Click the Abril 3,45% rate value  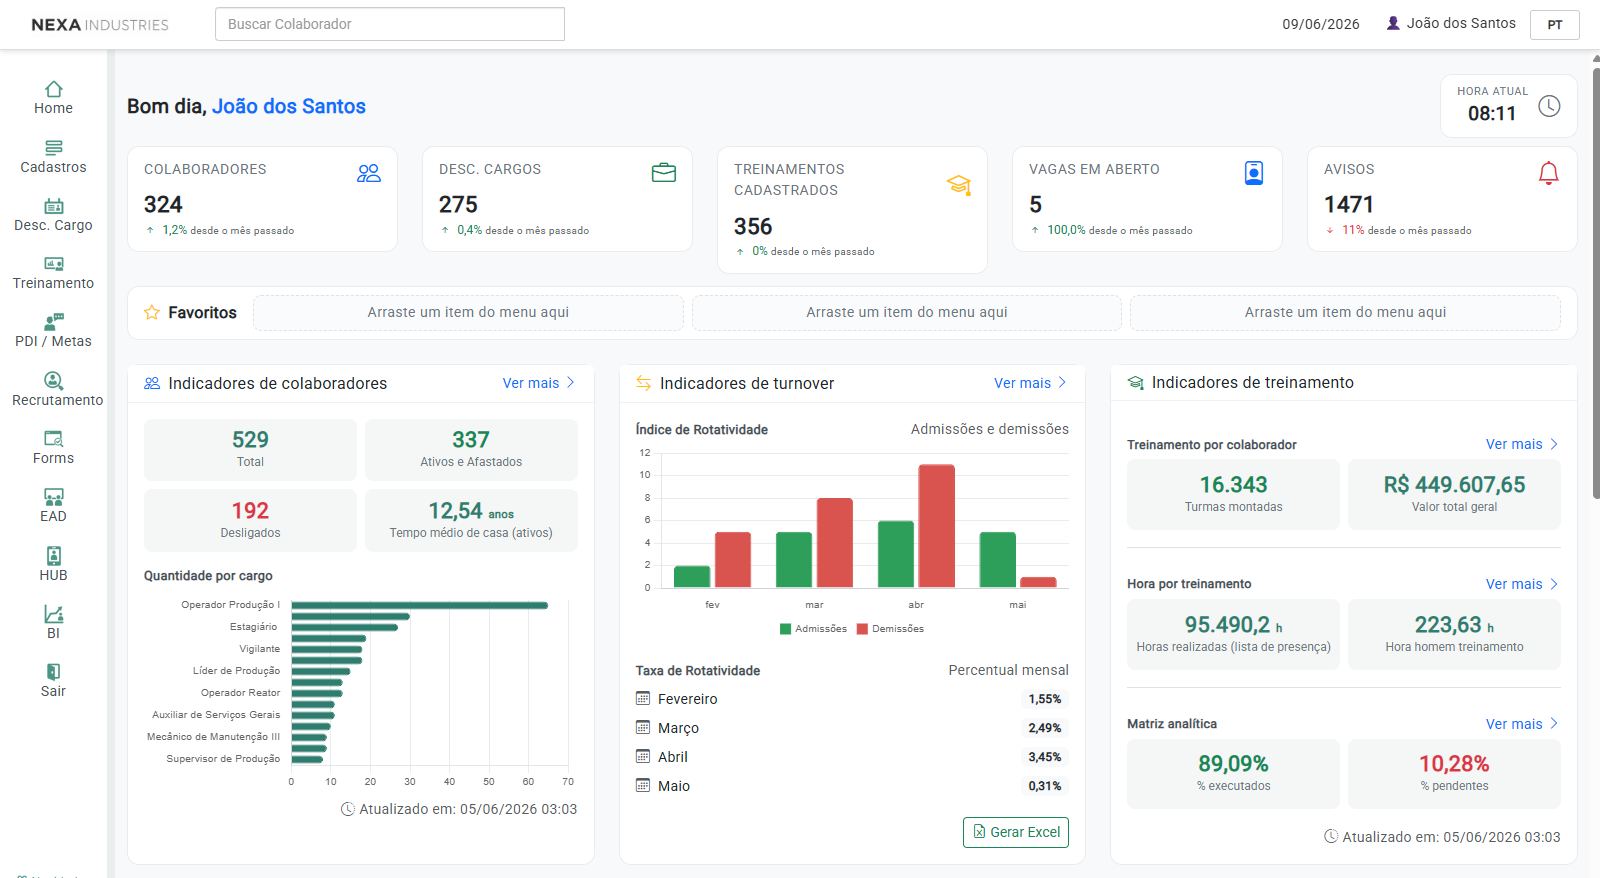coord(1045,757)
